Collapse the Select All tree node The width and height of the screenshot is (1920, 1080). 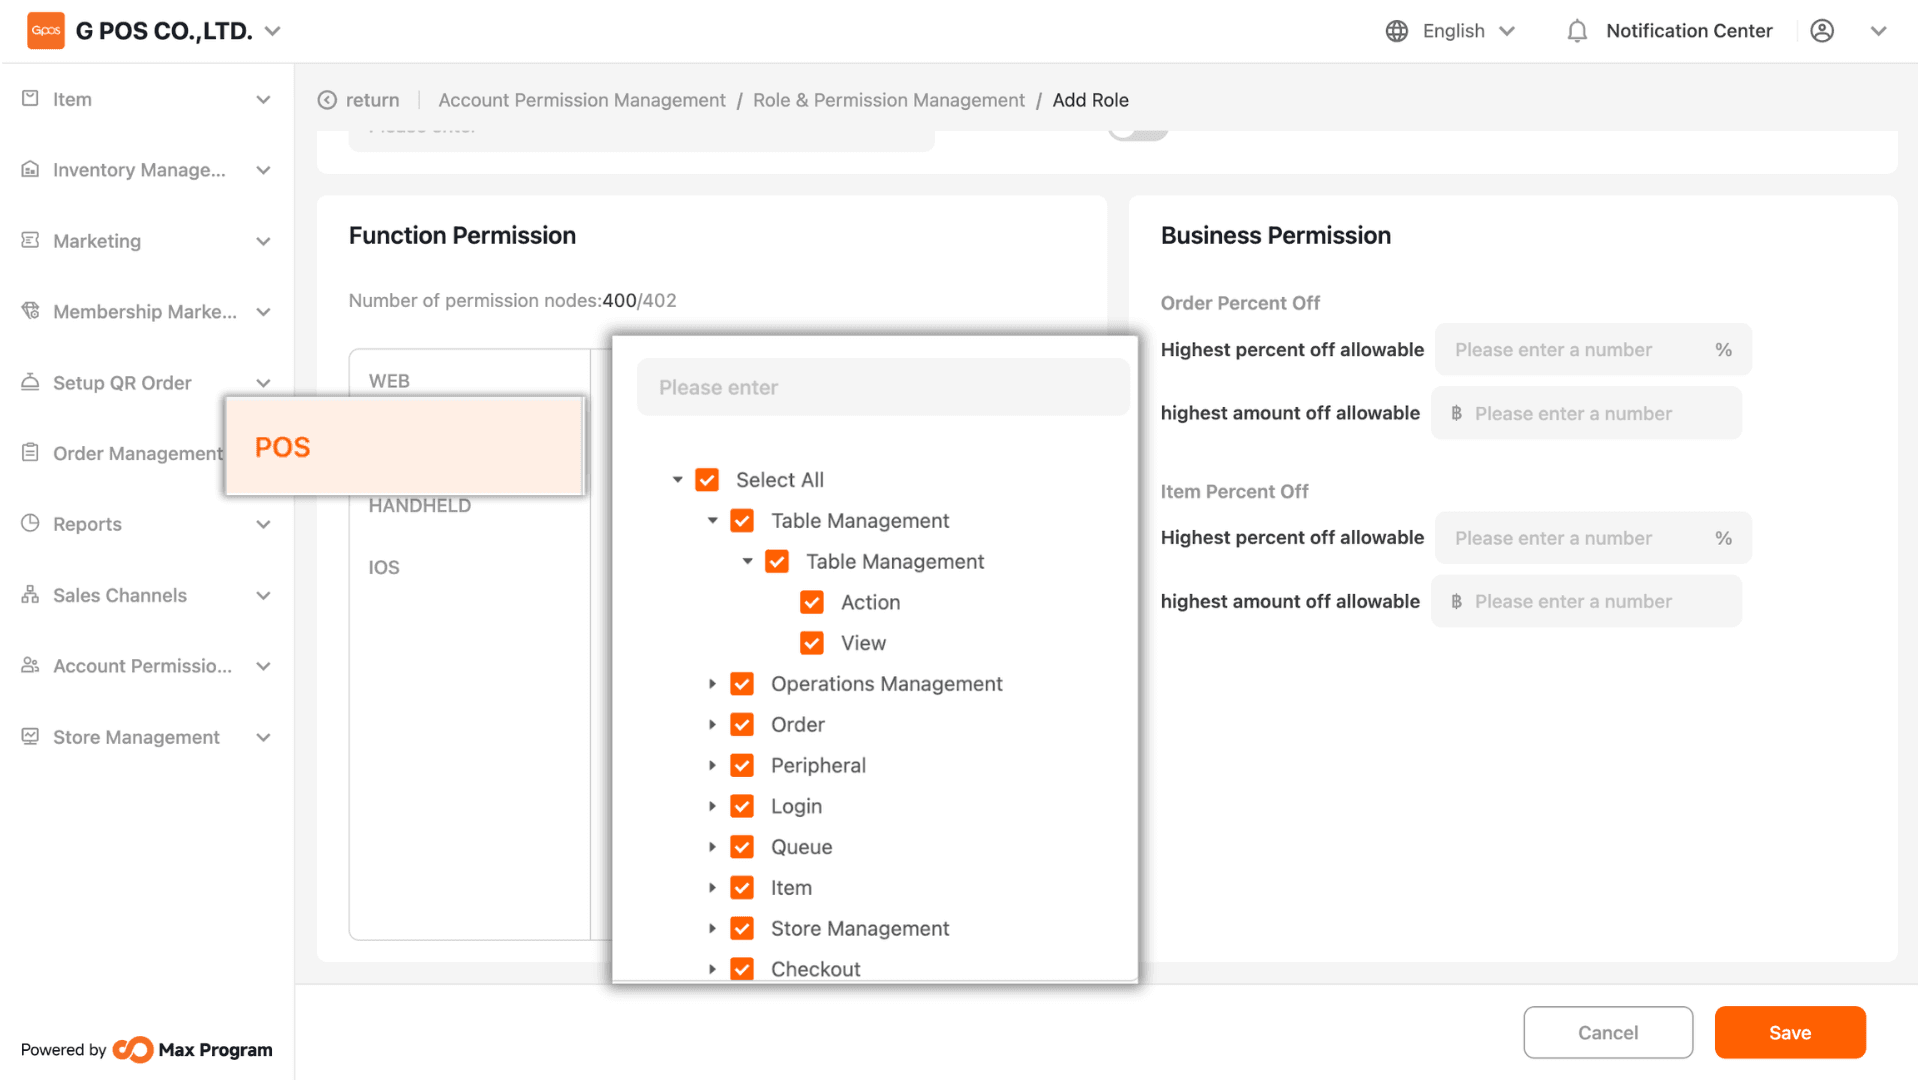coord(678,480)
